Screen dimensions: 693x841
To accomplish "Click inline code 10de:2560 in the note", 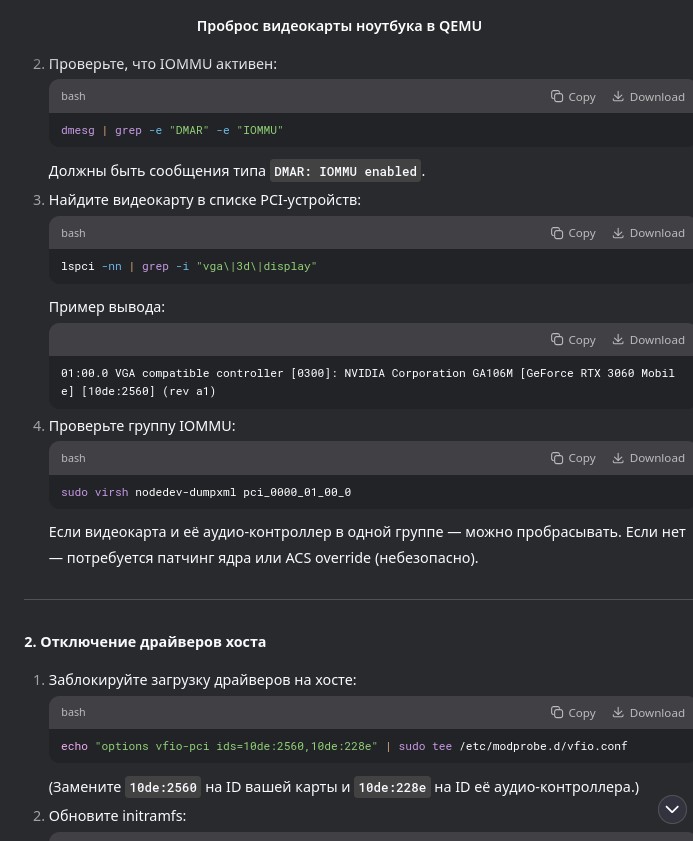I will (163, 787).
